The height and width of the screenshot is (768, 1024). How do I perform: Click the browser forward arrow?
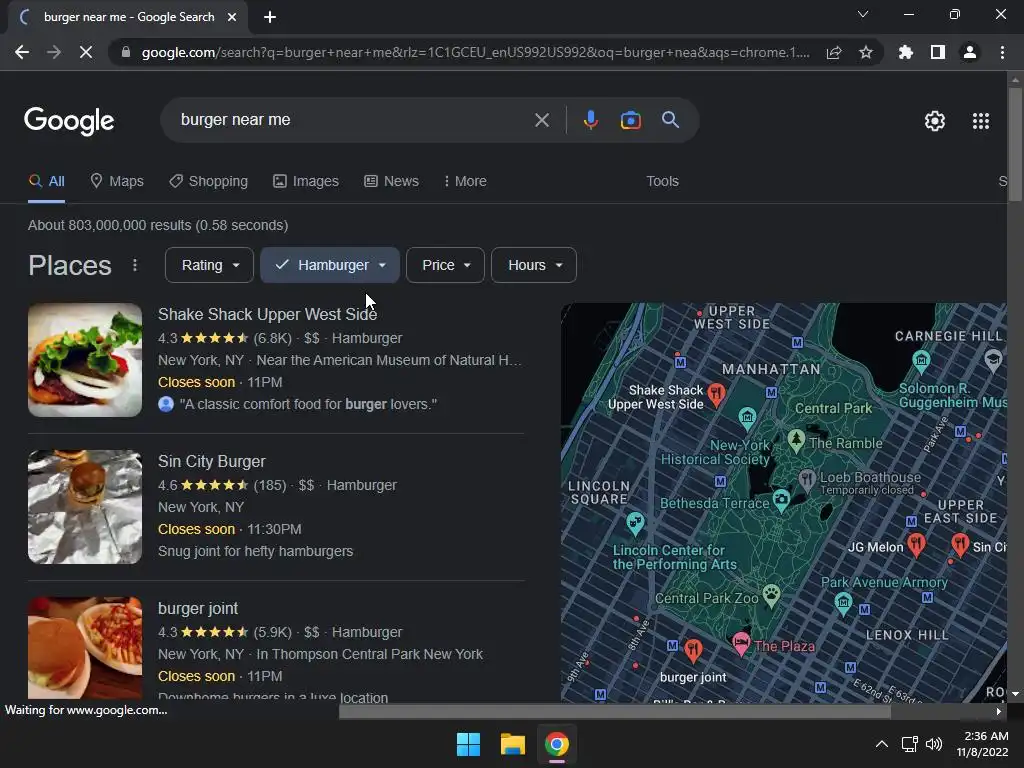pos(54,52)
